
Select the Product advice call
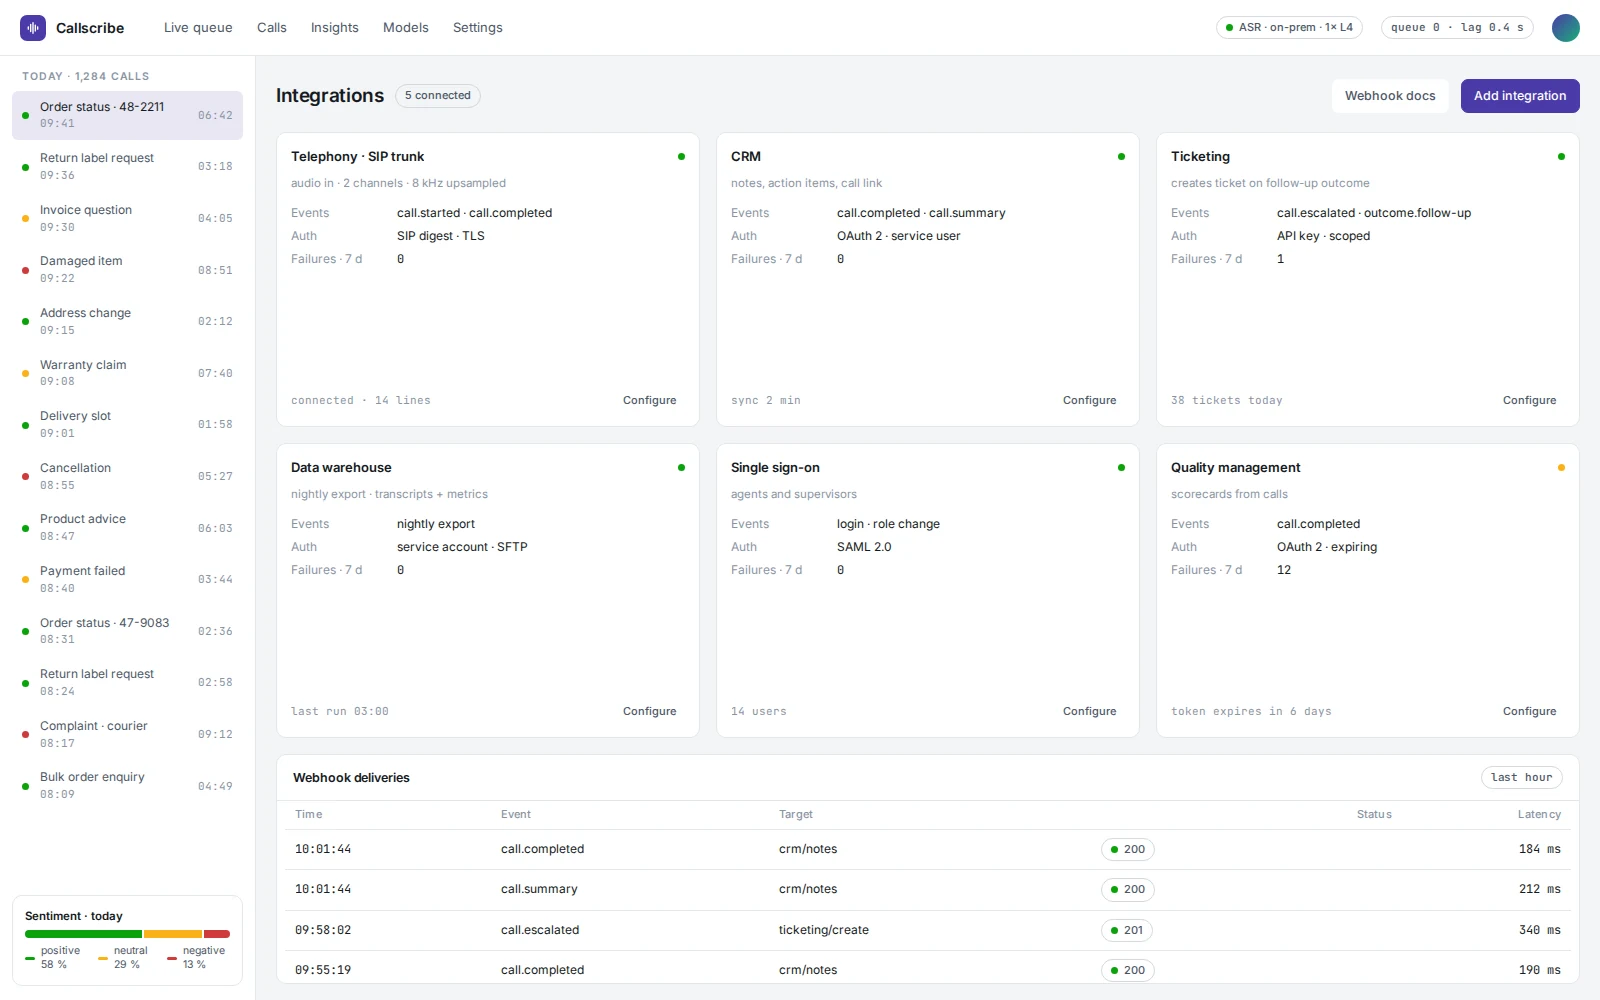(x=127, y=528)
